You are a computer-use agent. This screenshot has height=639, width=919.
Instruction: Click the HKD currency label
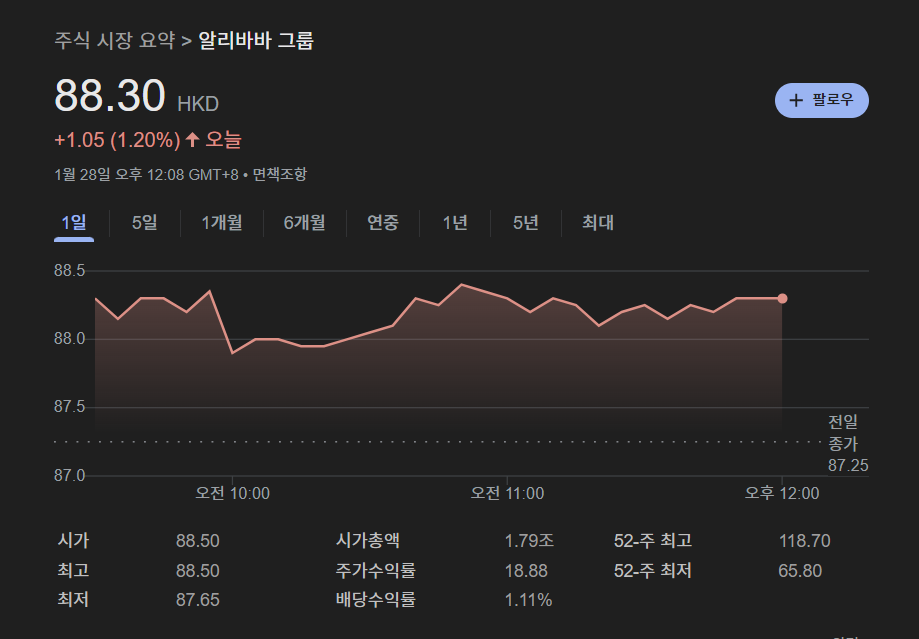pyautogui.click(x=198, y=104)
